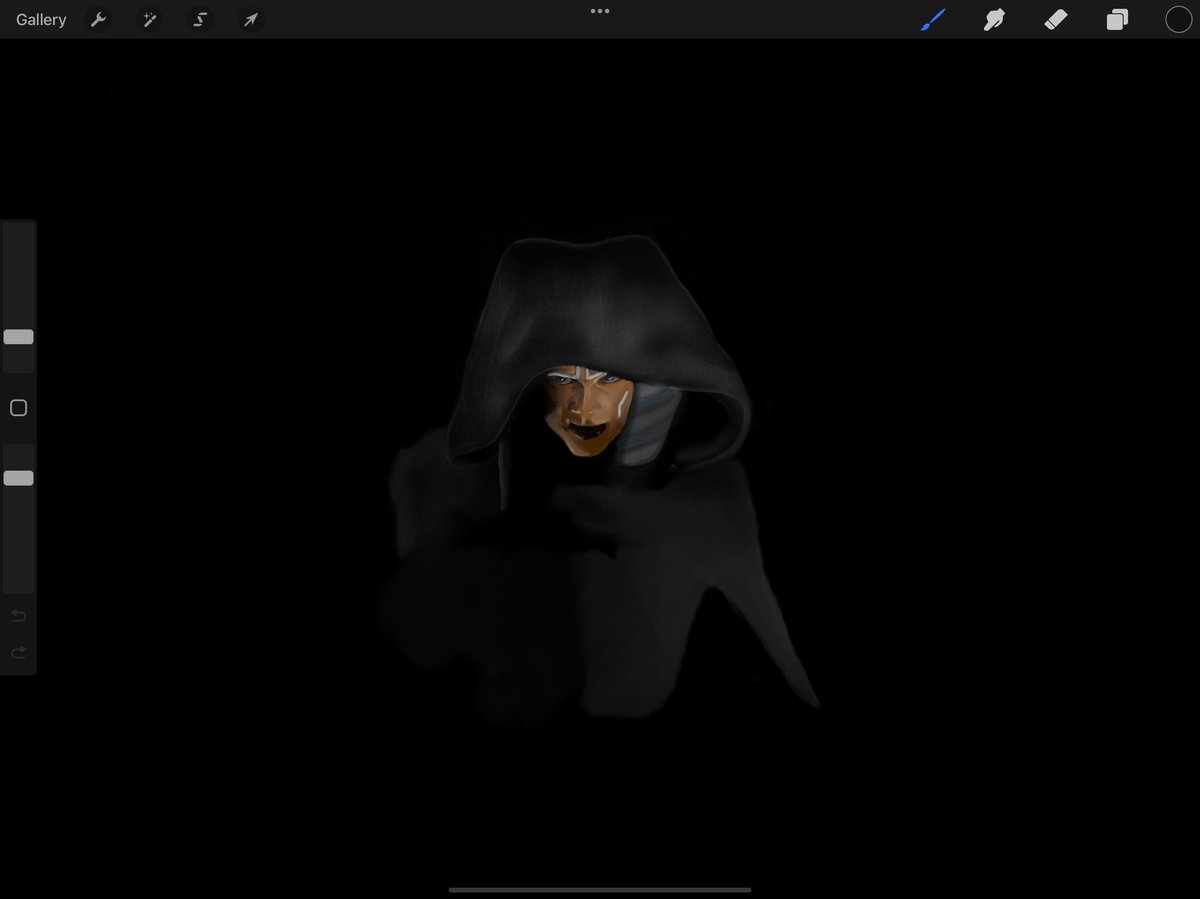This screenshot has width=1200, height=899.
Task: Tap the iPad home indicator bar
Action: pyautogui.click(x=599, y=889)
